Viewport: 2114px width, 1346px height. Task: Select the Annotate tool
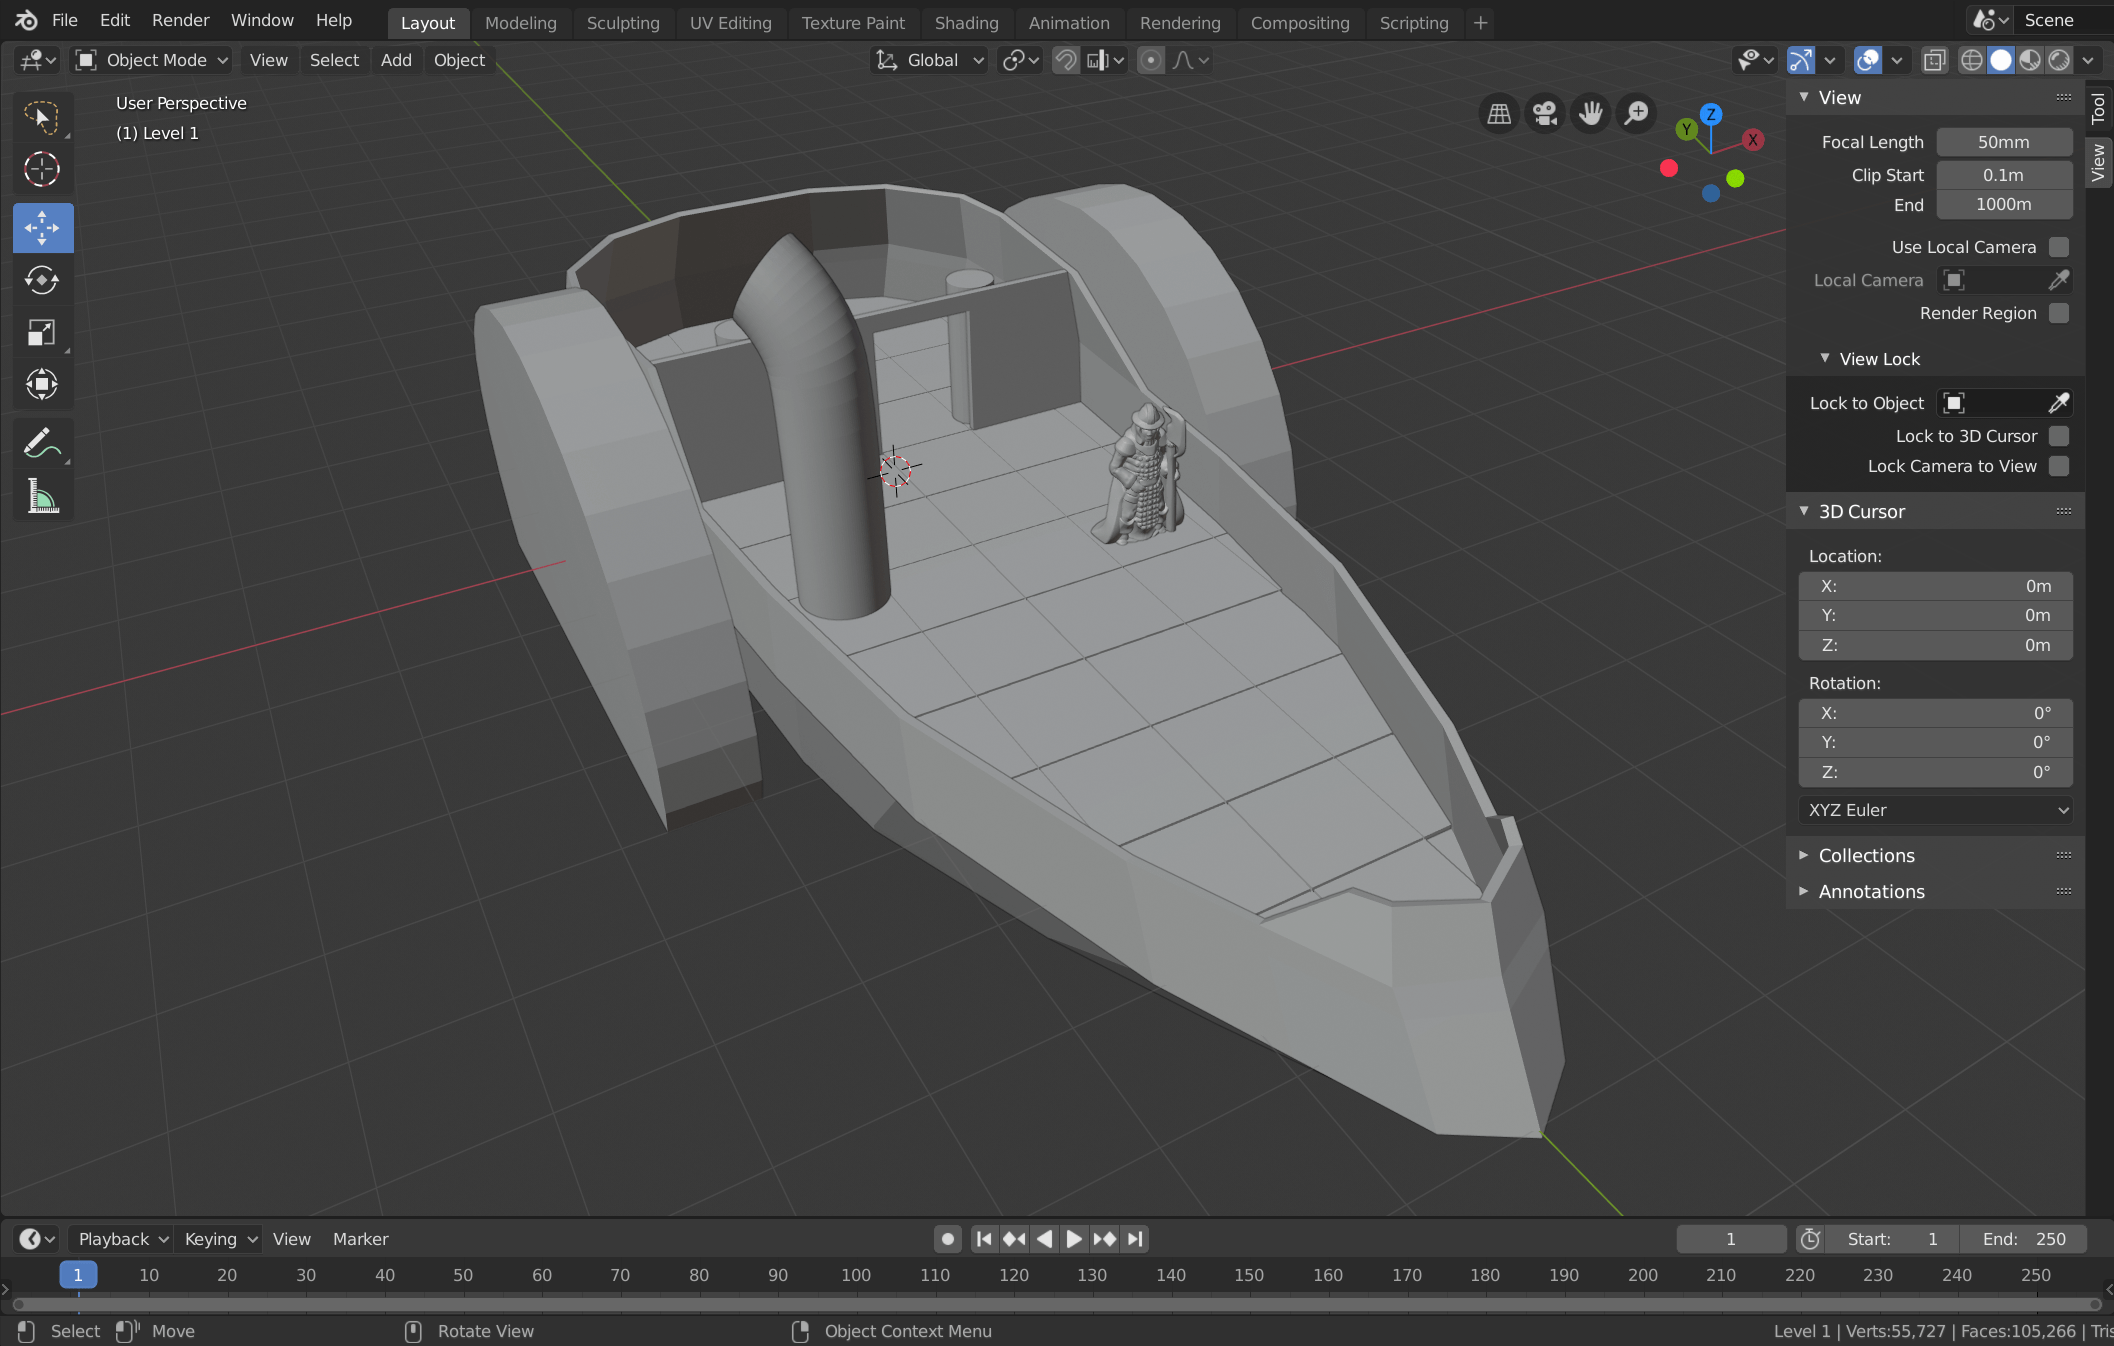(x=42, y=443)
